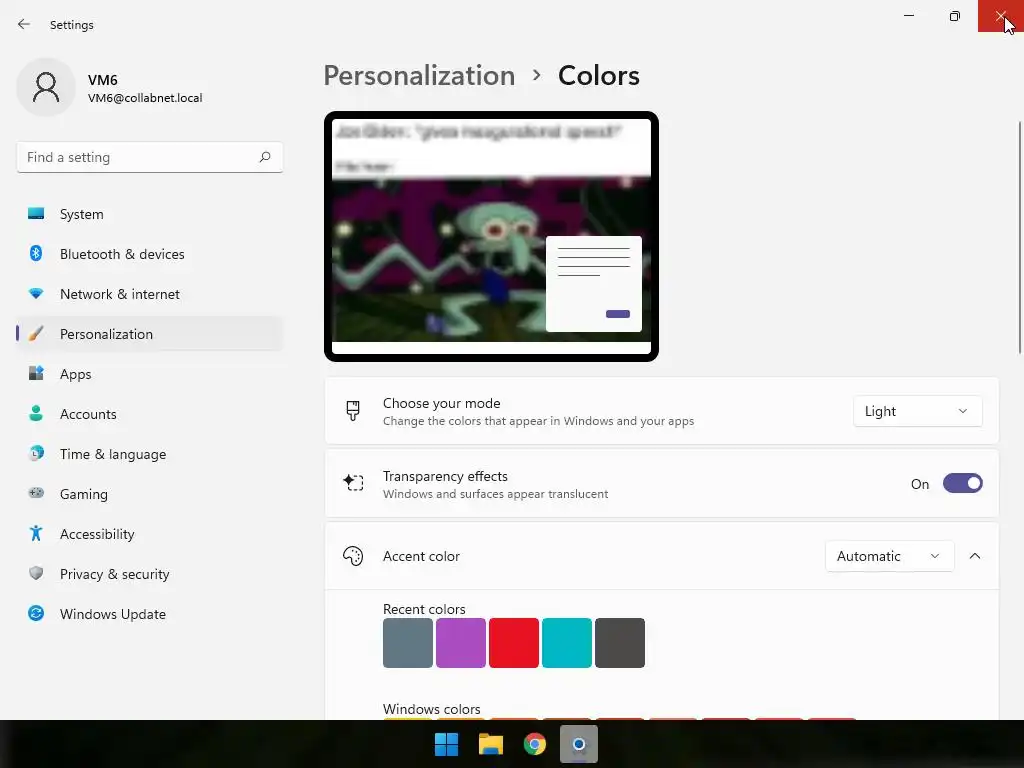Click the VM6 user avatar icon

(x=46, y=87)
